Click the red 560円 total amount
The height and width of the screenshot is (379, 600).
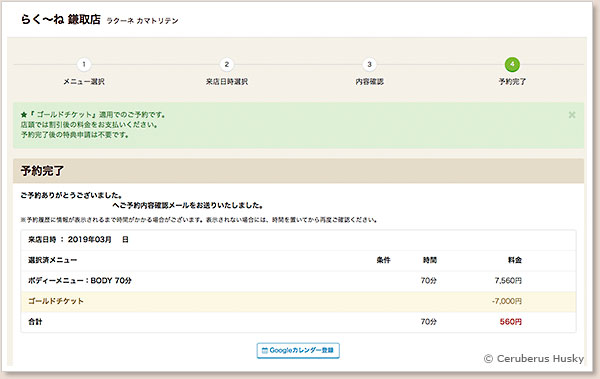510,322
